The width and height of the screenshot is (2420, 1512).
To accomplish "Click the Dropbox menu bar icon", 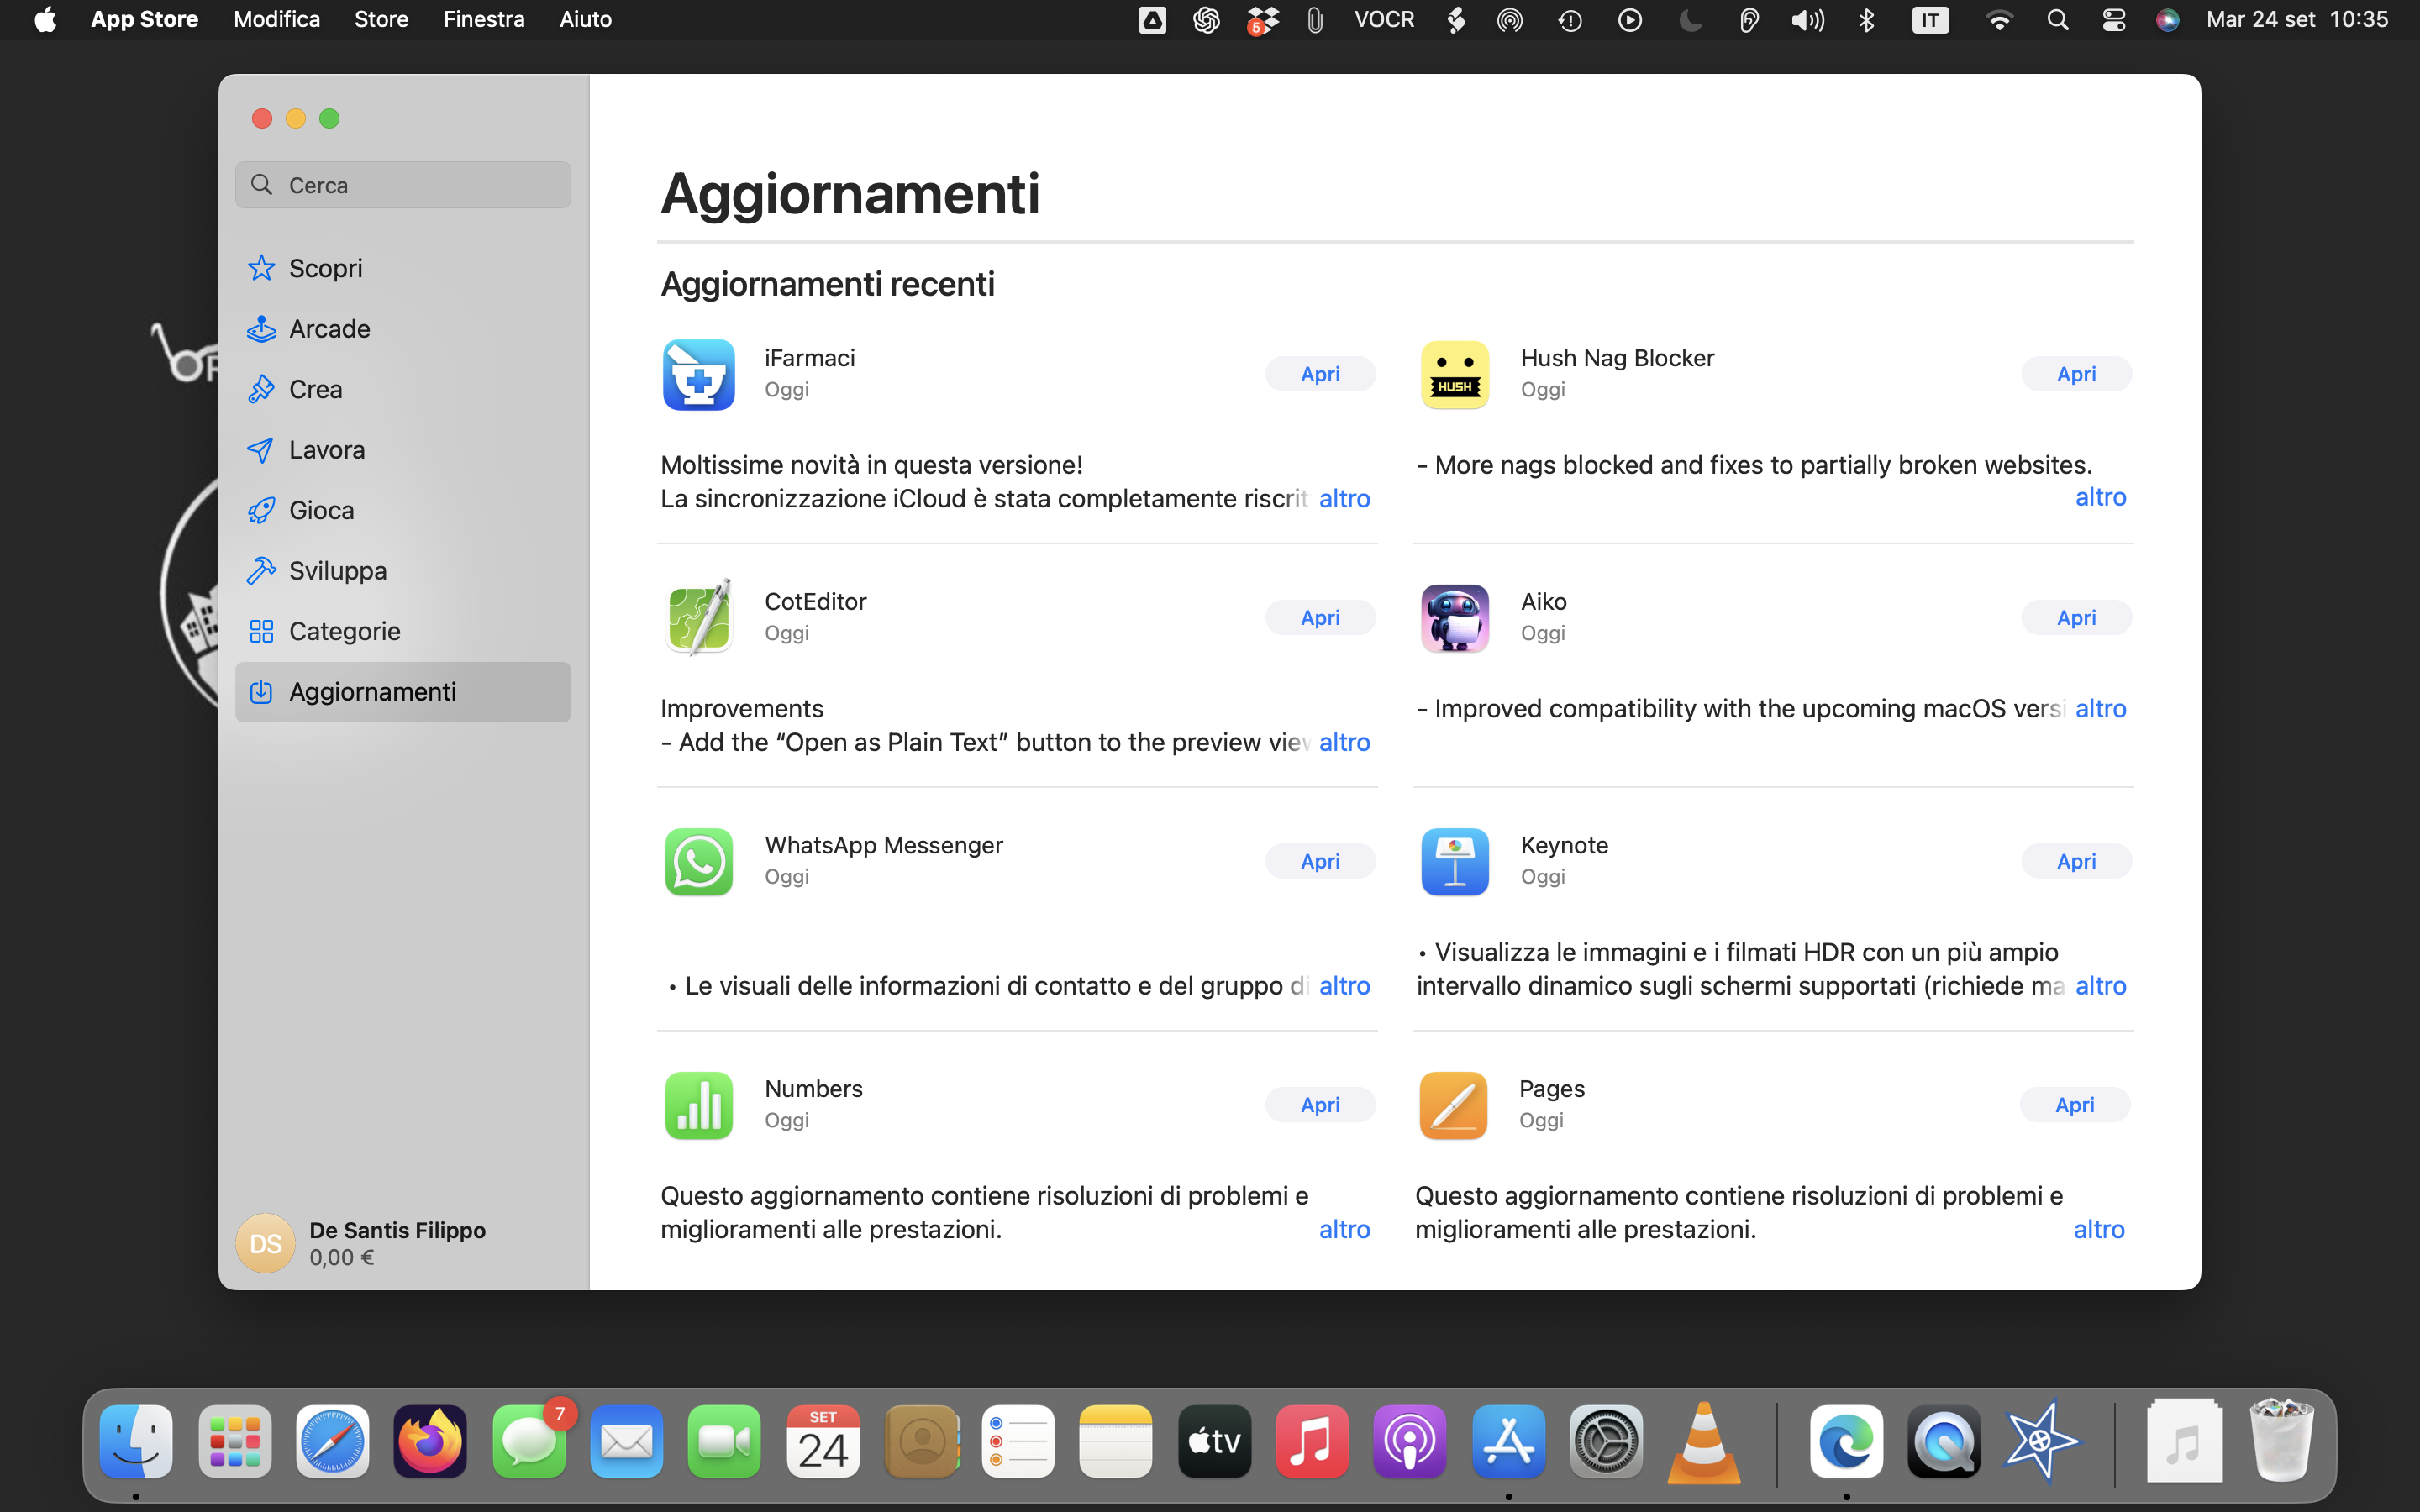I will click(x=1262, y=20).
